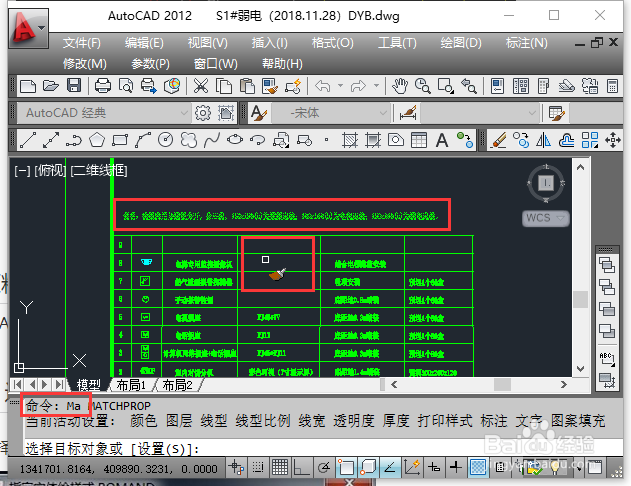Image resolution: width=631 pixels, height=486 pixels.
Task: Click the vertical scrollbar down arrow
Action: (580, 369)
